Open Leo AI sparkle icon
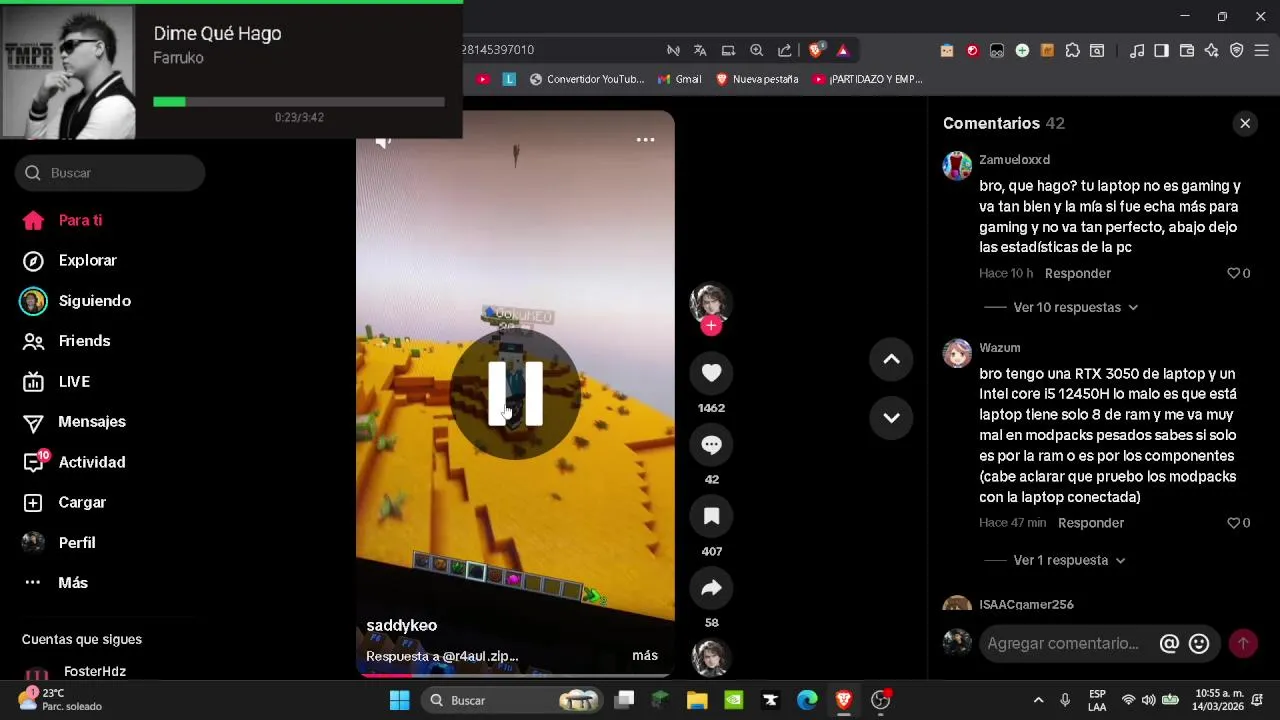 click(x=1212, y=50)
